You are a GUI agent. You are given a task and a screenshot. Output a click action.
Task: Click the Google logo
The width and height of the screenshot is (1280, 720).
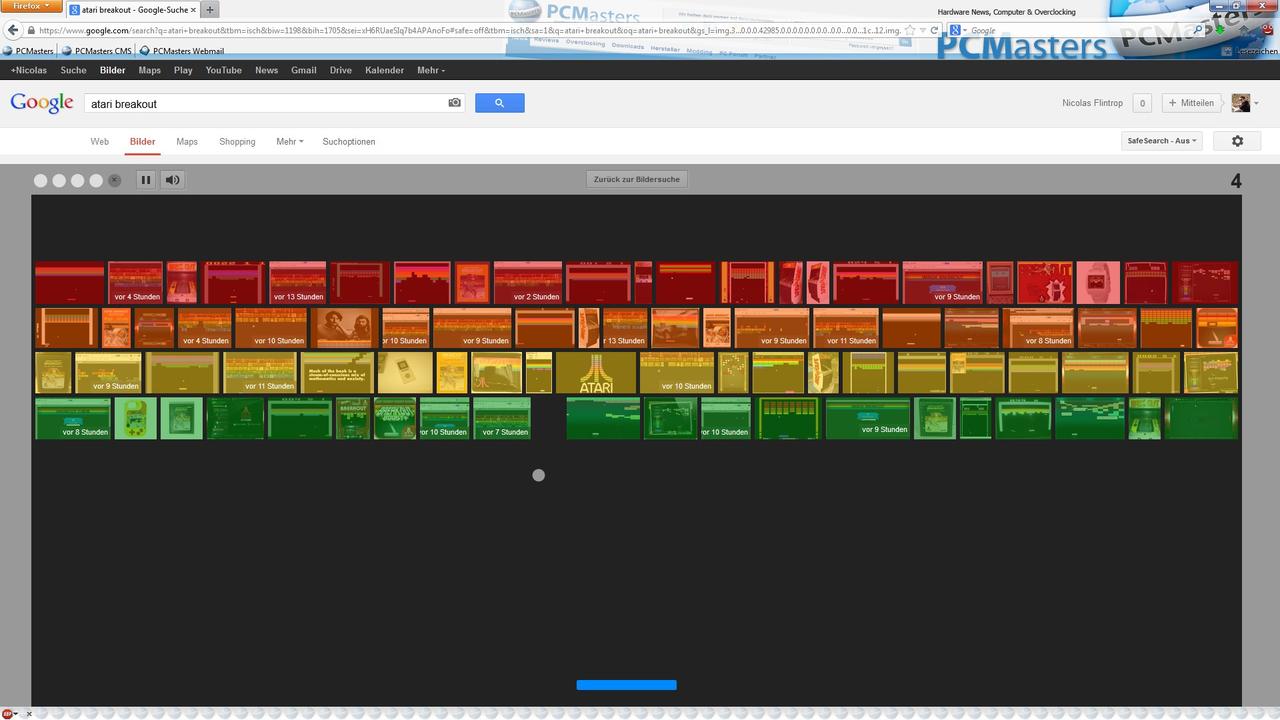point(42,103)
